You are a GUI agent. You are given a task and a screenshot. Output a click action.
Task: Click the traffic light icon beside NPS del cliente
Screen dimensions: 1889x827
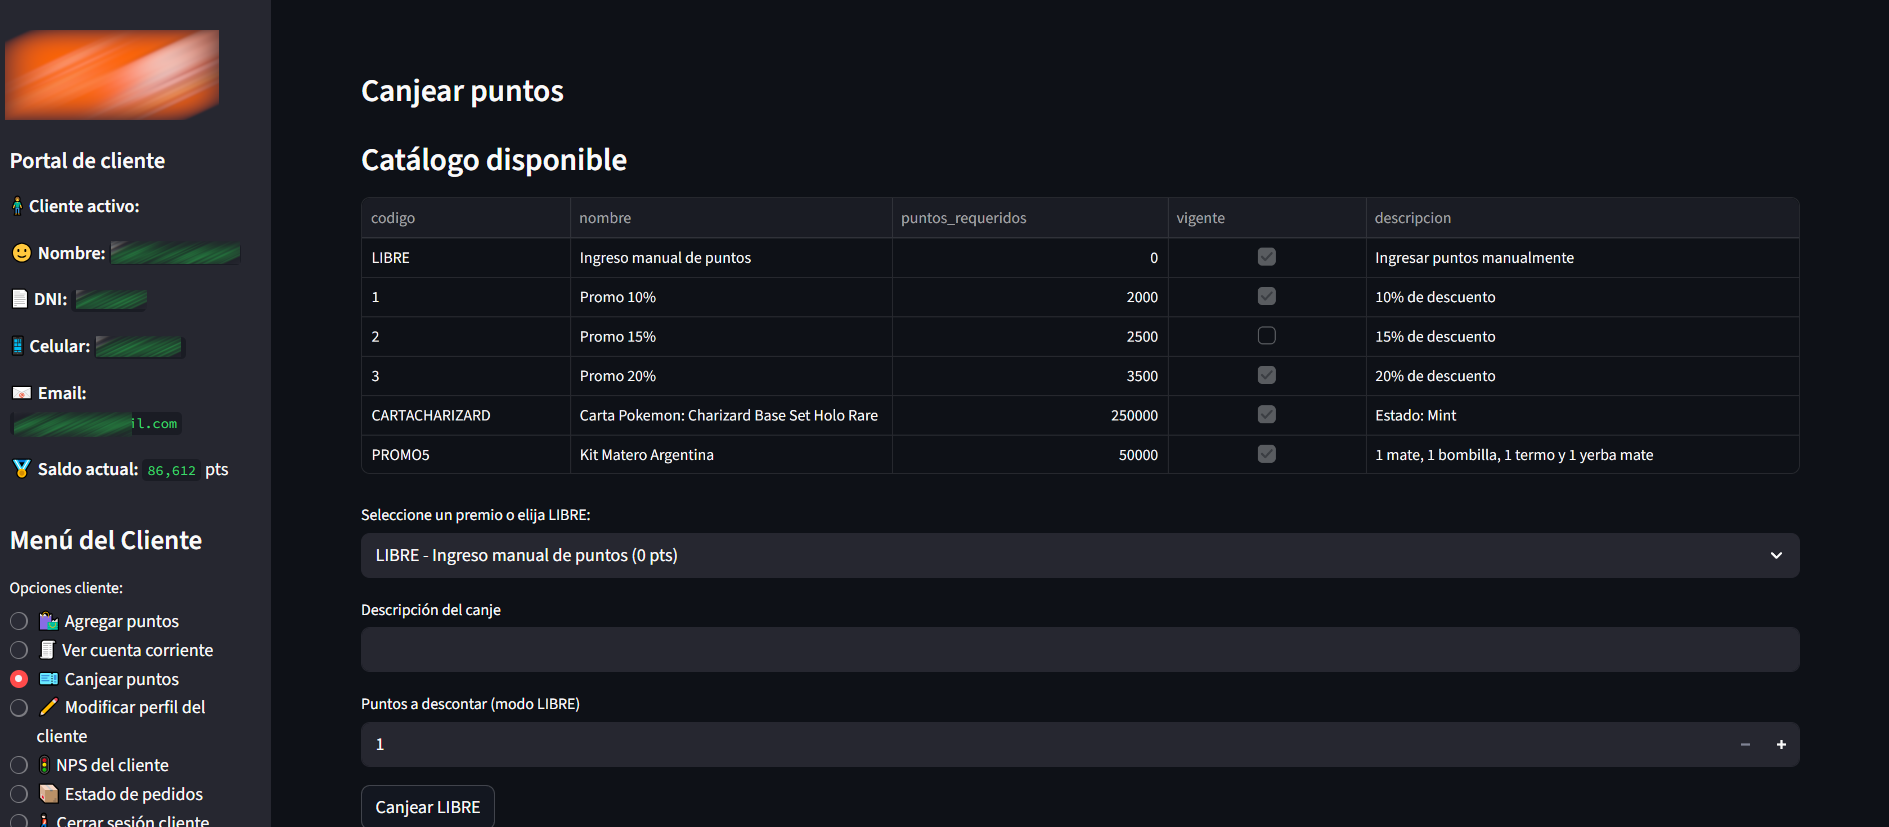pyautogui.click(x=44, y=765)
